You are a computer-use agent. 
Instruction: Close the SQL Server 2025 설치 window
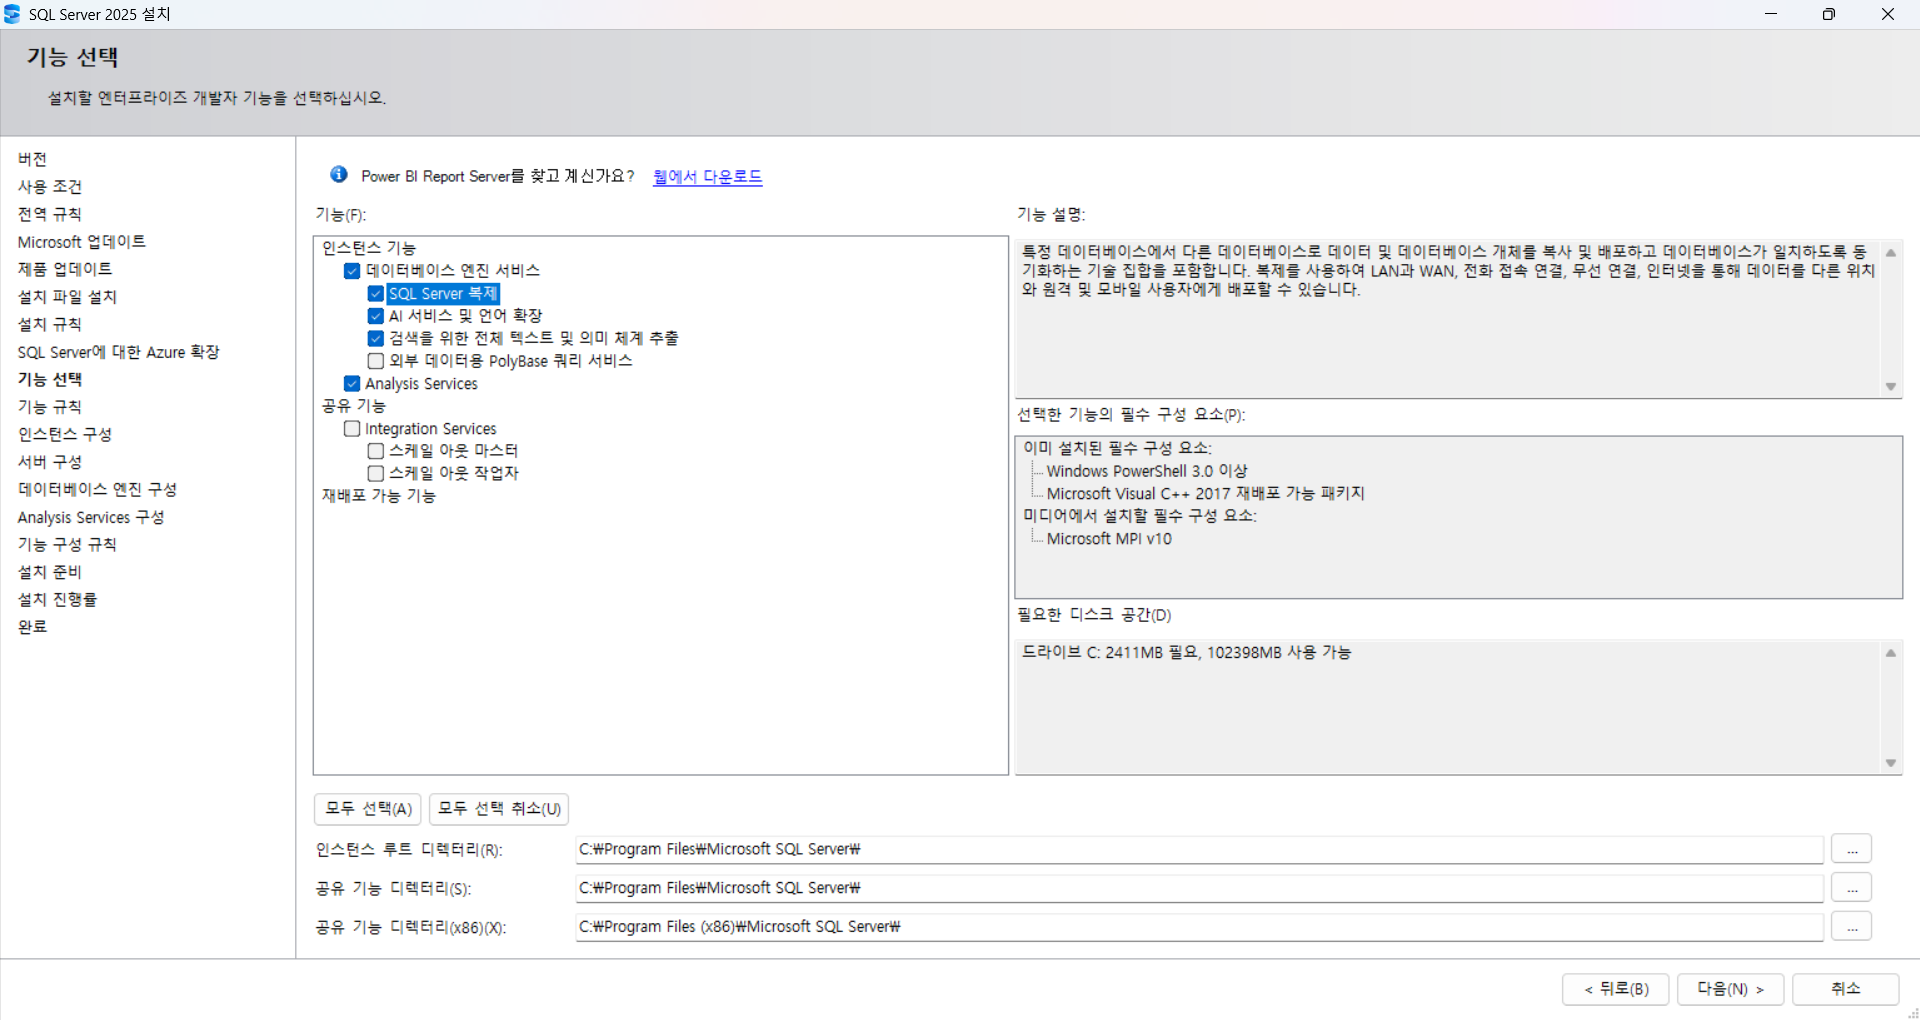coord(1888,14)
